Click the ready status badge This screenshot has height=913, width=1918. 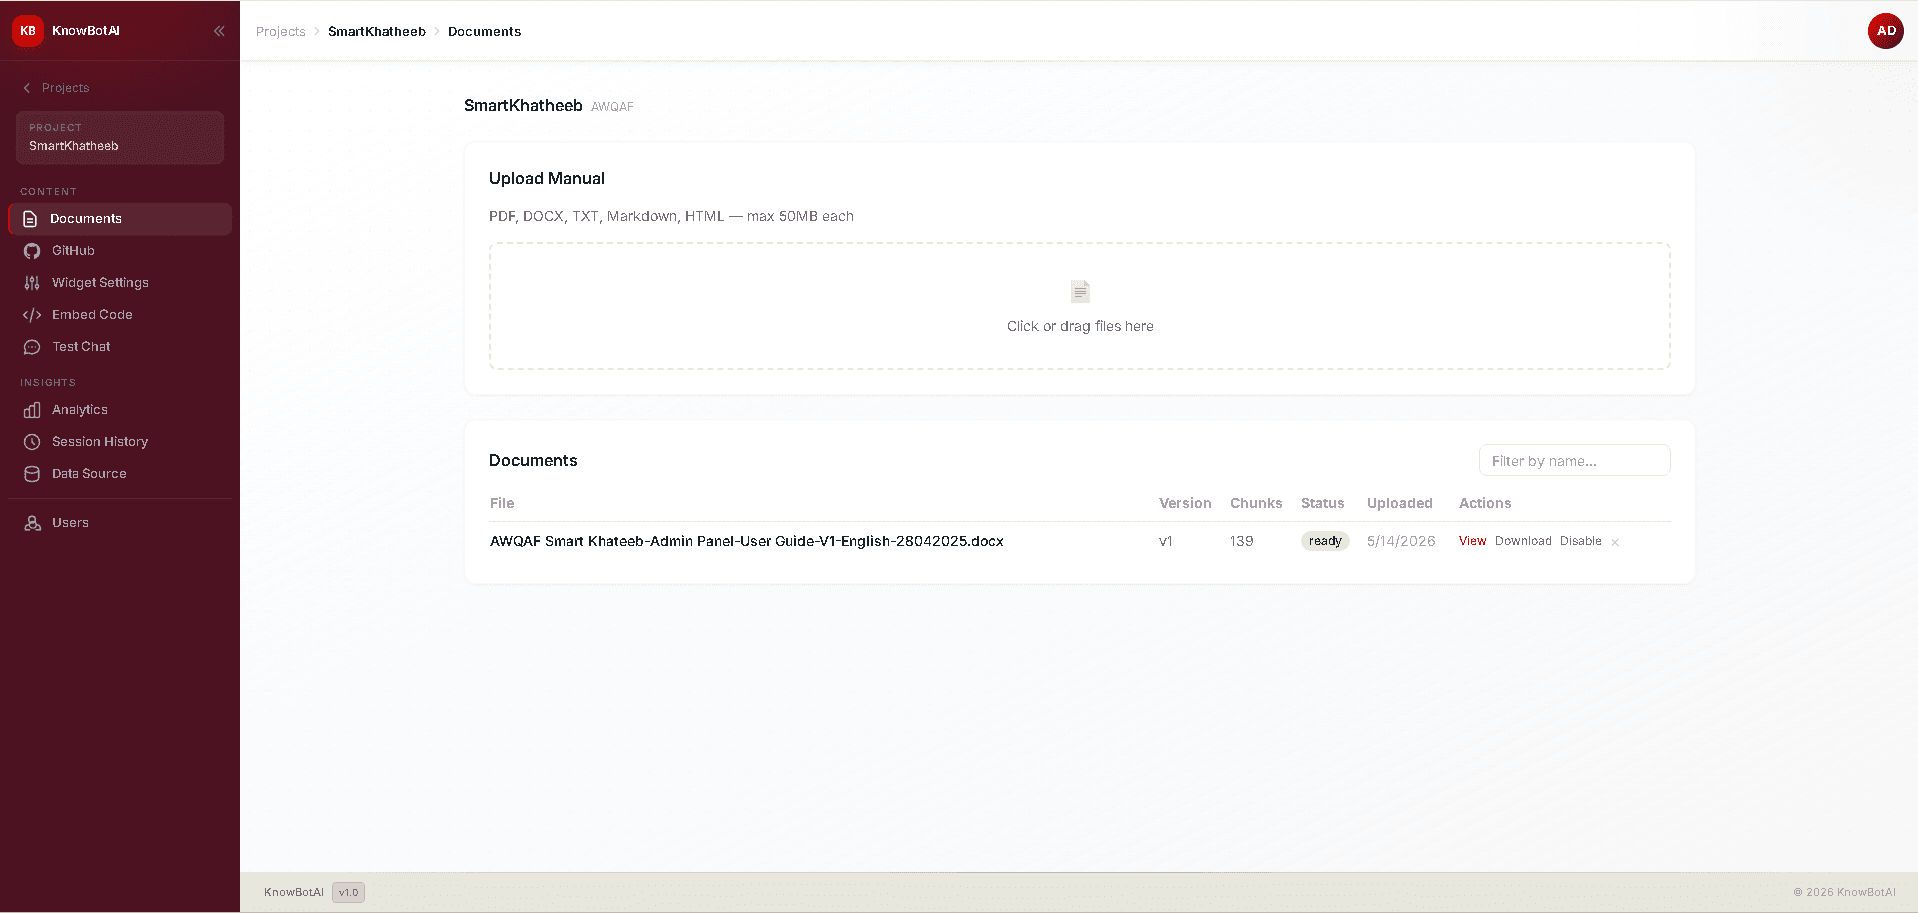(x=1325, y=541)
